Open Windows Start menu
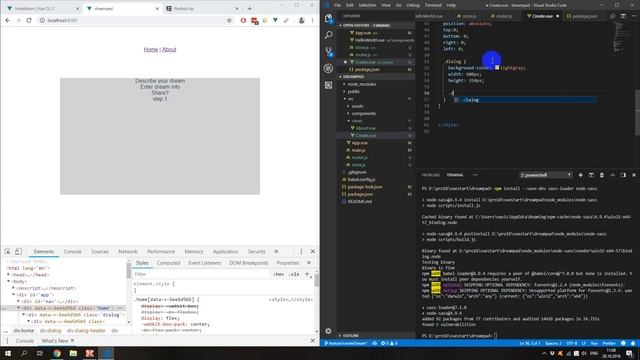 (8, 353)
